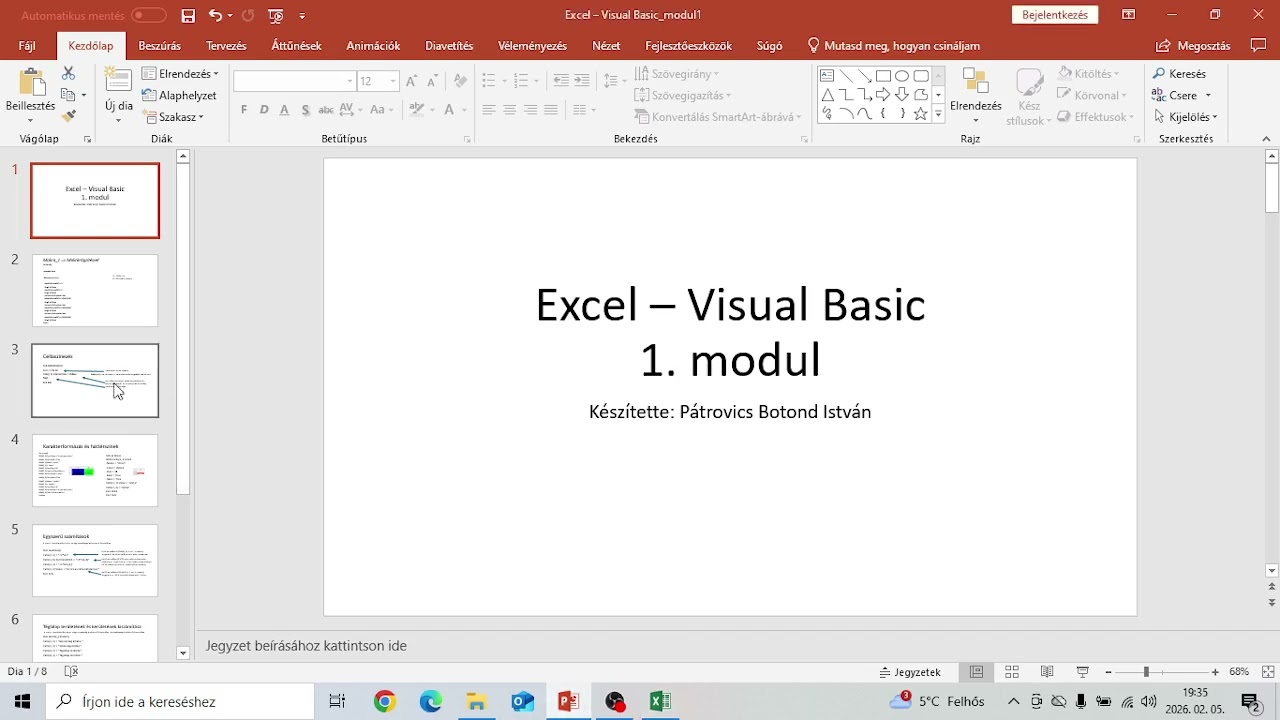Open Kijelölés selection dropdown
The image size is (1280, 720).
(1185, 117)
